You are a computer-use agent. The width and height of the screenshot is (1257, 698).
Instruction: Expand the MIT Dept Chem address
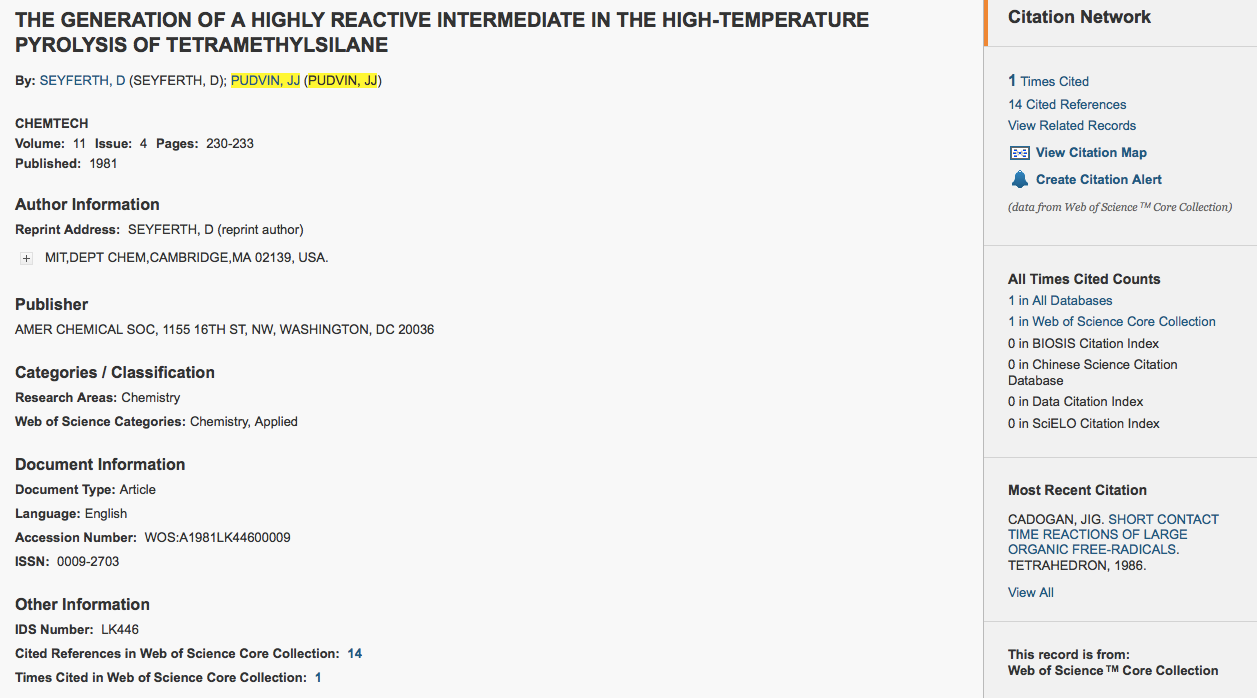[x=26, y=258]
